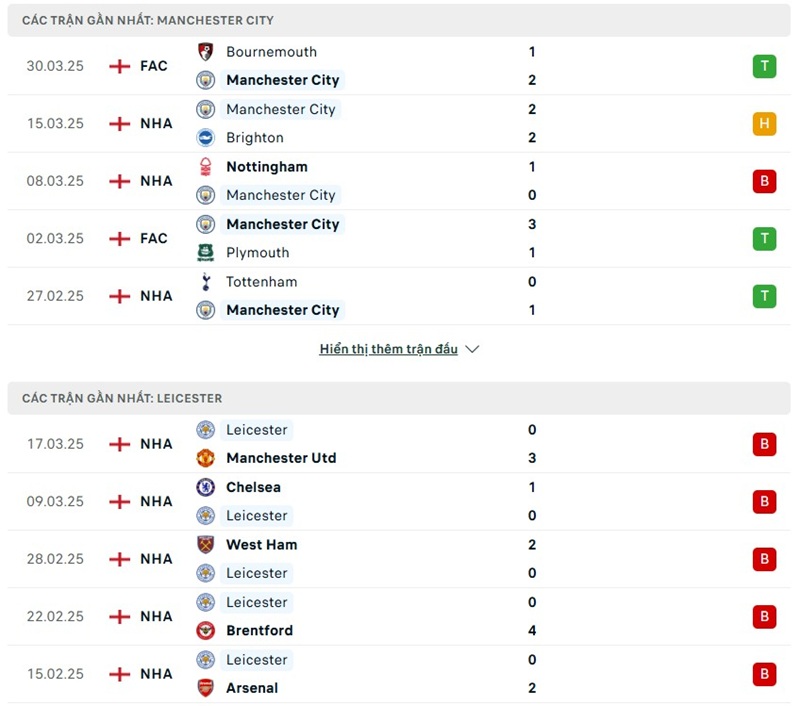Click the Arsenal club crest icon
This screenshot has width=800, height=706.
[206, 688]
